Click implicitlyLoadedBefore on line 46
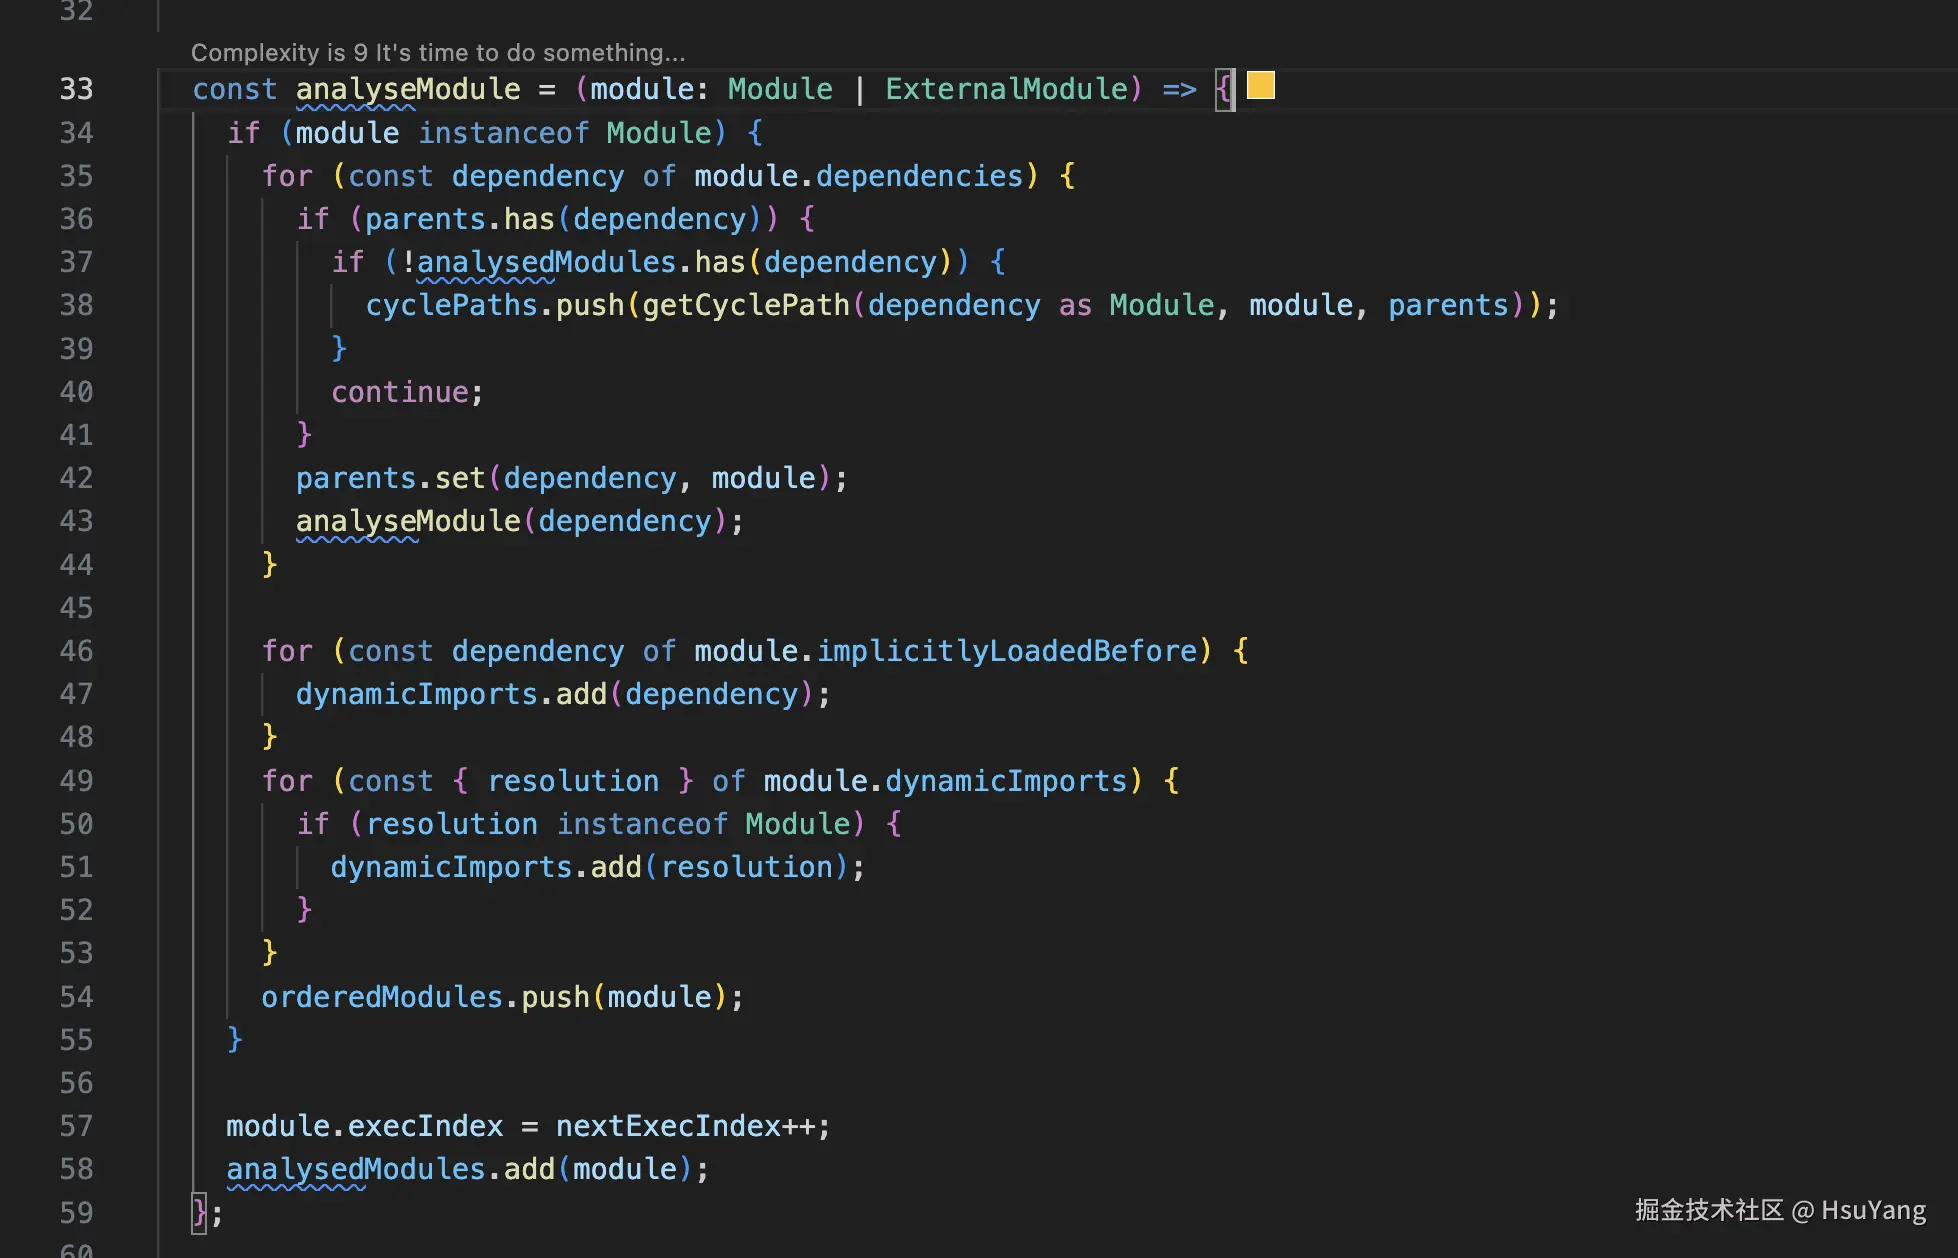 click(1006, 651)
